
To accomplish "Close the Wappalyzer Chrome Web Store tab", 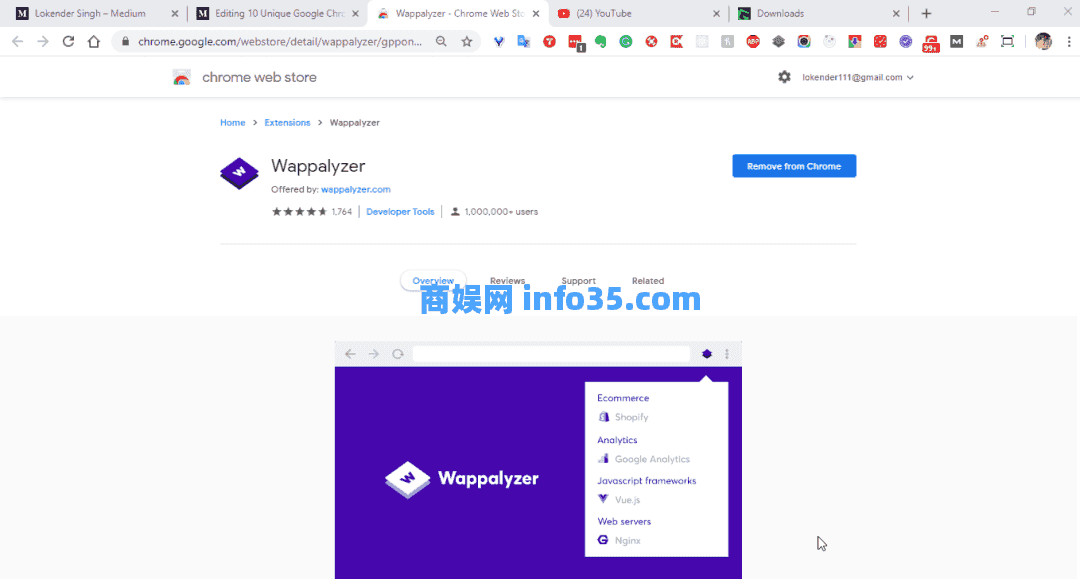I will tap(536, 13).
